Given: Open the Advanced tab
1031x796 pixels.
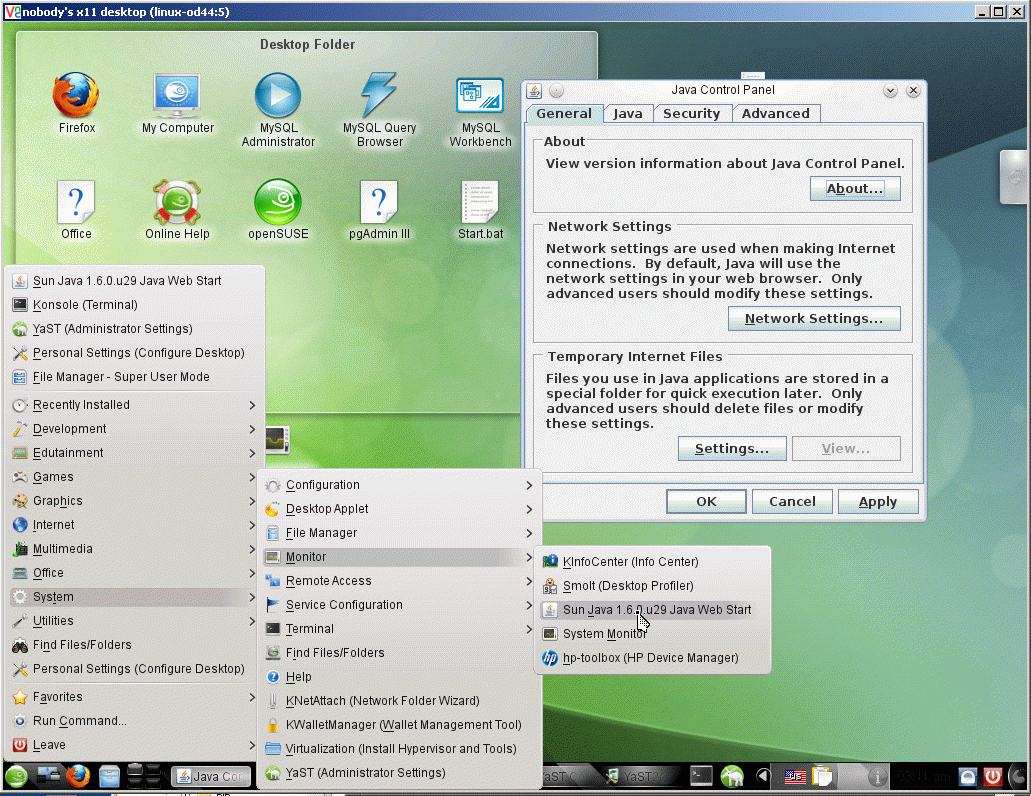Looking at the screenshot, I should tap(775, 113).
